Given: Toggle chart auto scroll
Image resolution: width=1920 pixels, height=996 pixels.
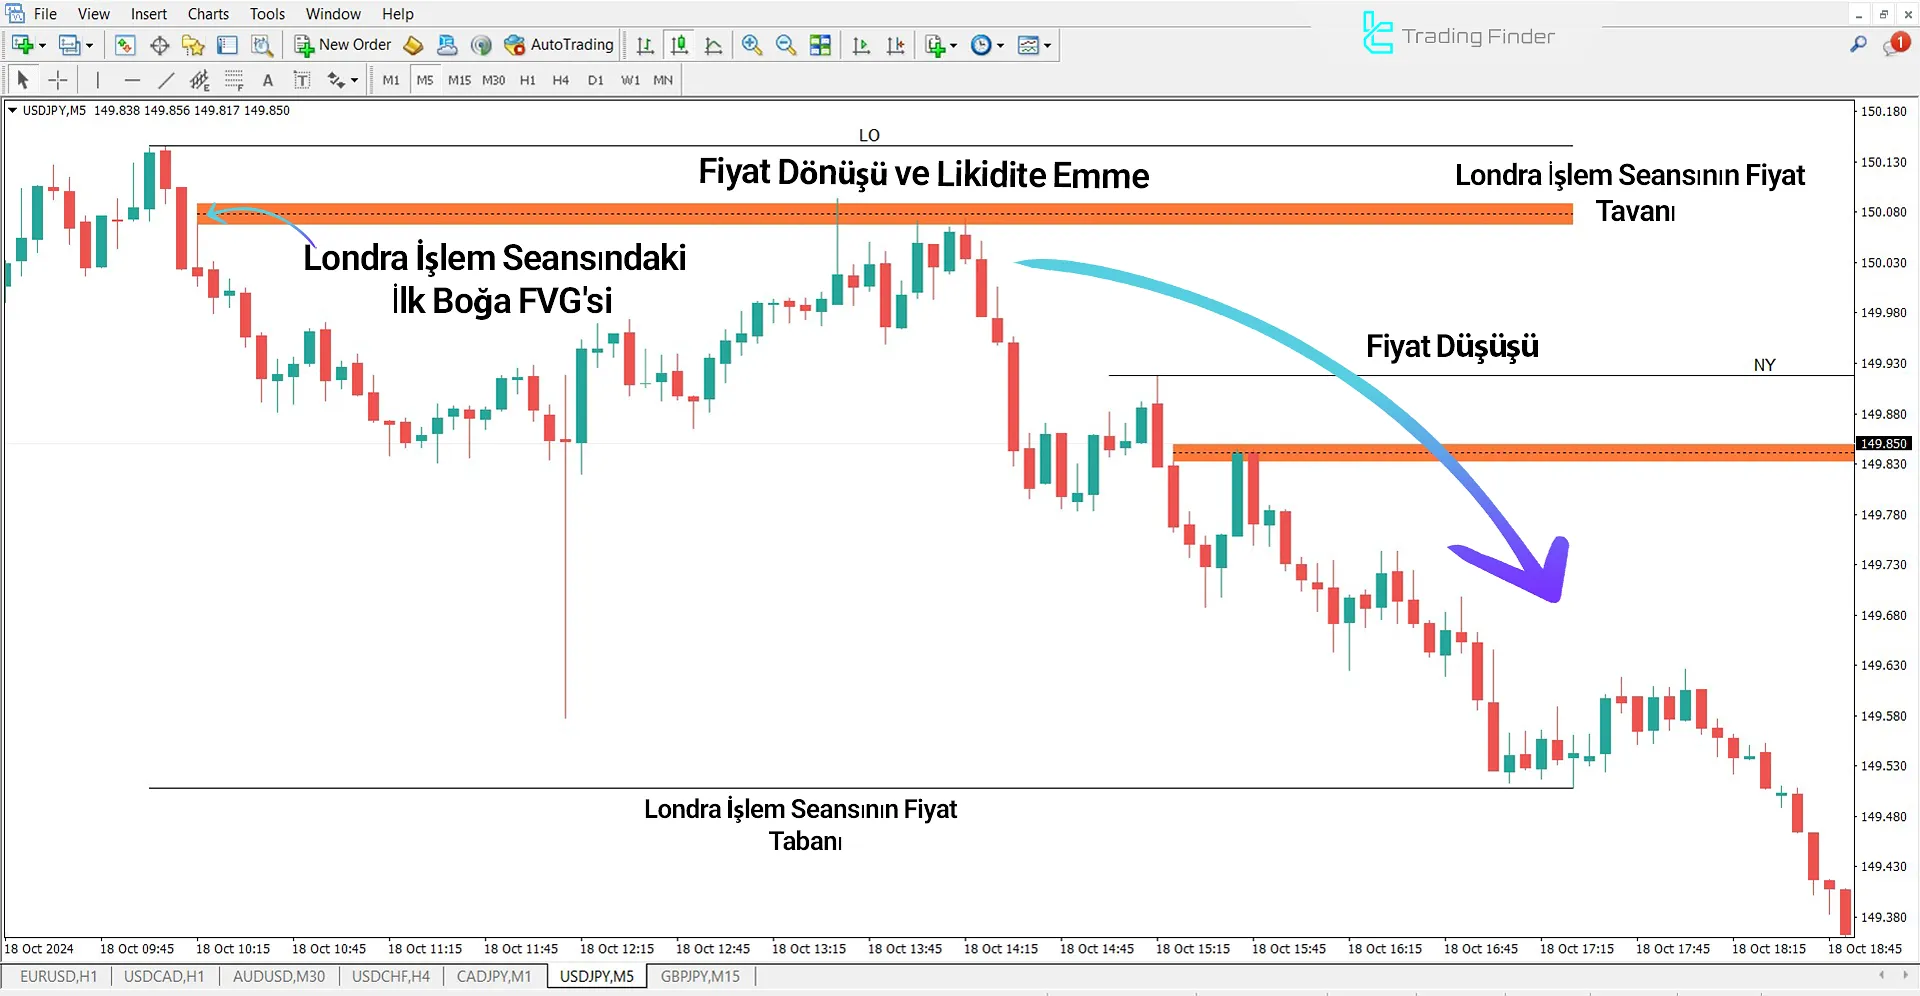Looking at the screenshot, I should click(x=861, y=44).
